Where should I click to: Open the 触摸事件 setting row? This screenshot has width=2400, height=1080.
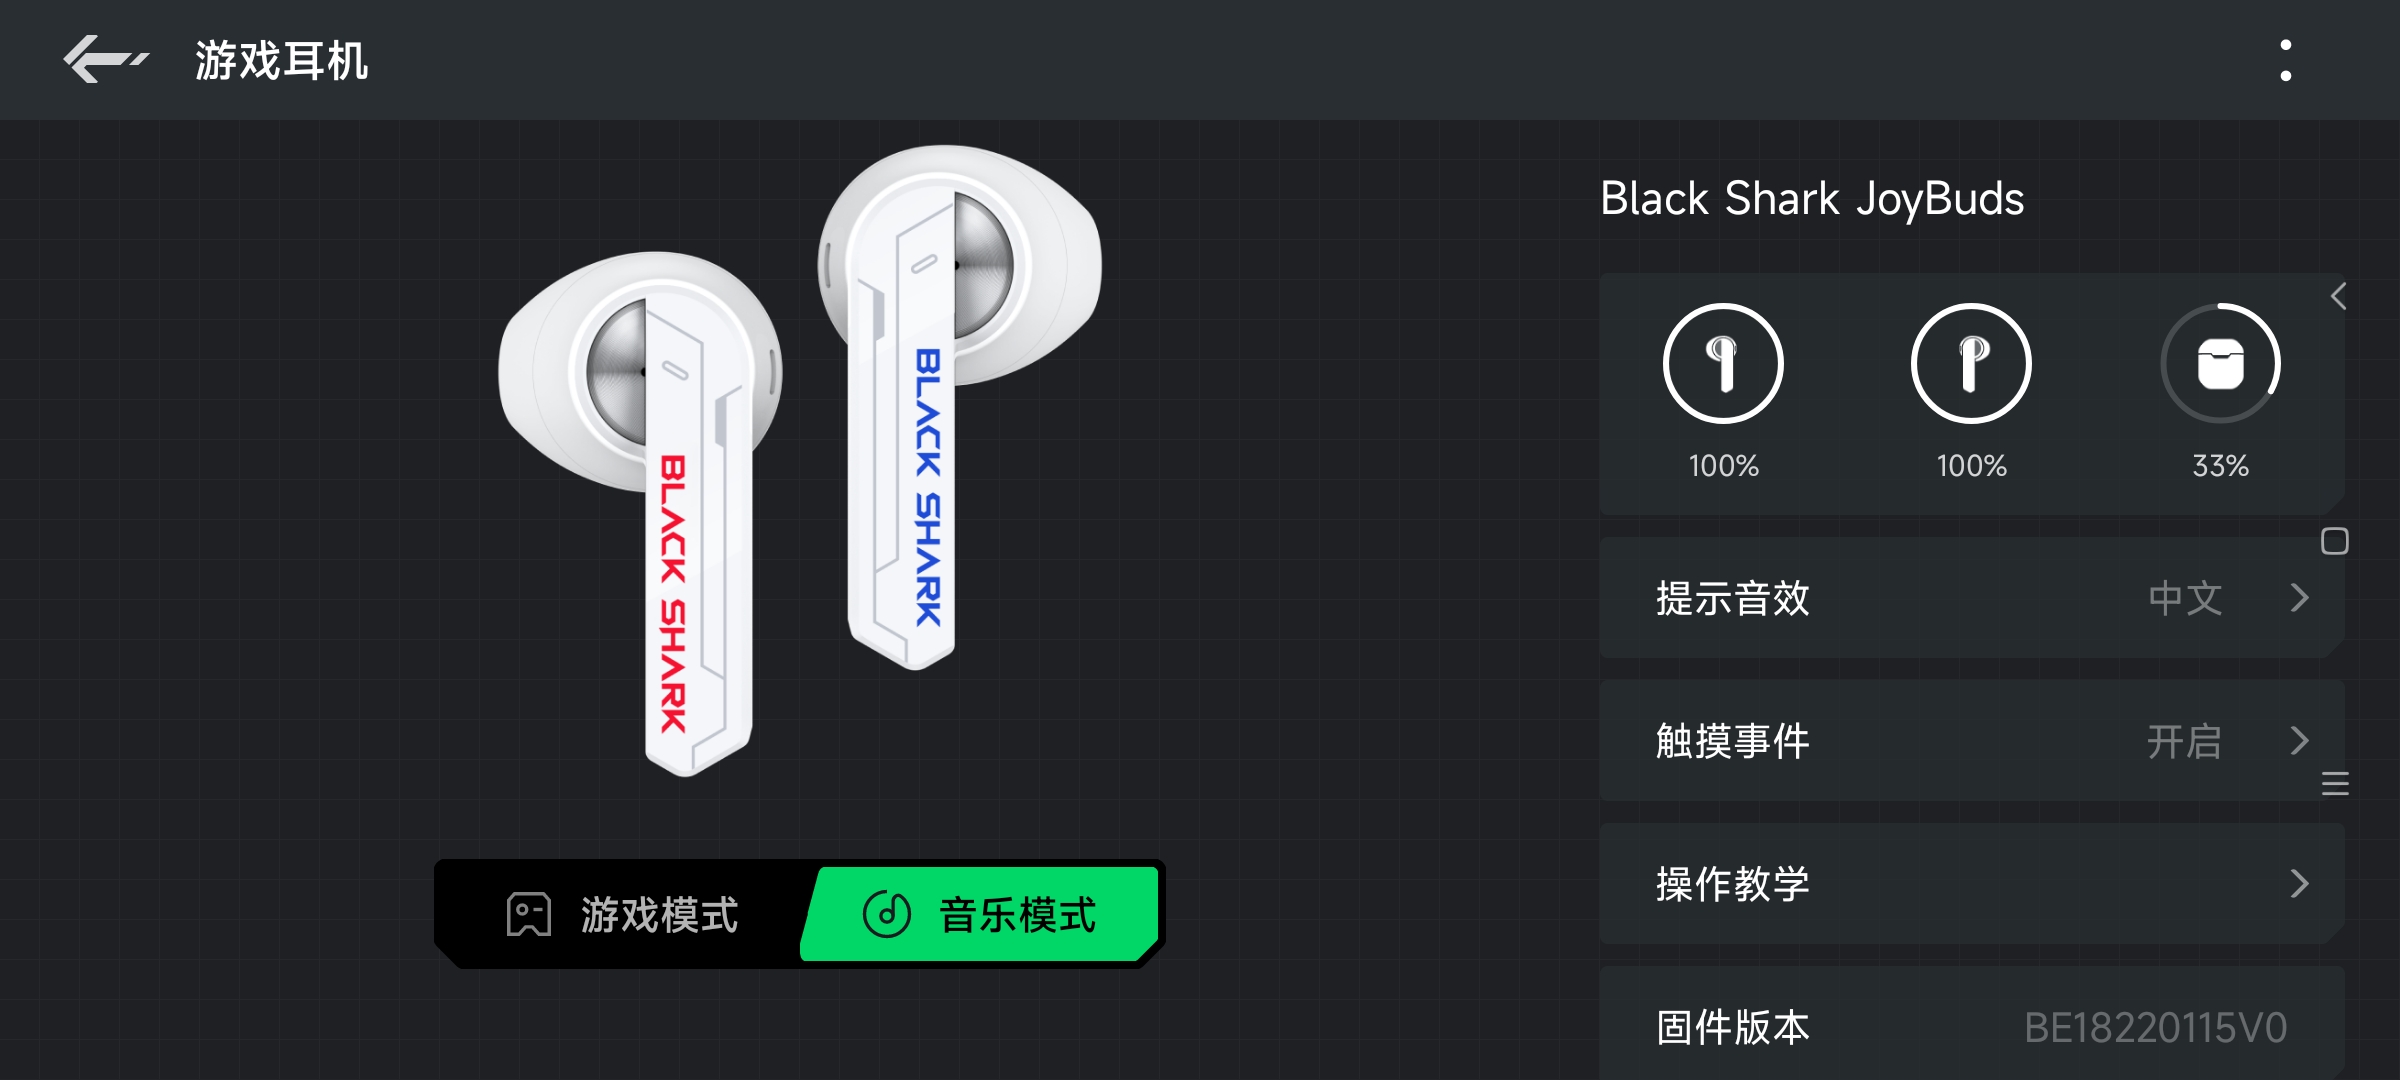tap(1971, 741)
